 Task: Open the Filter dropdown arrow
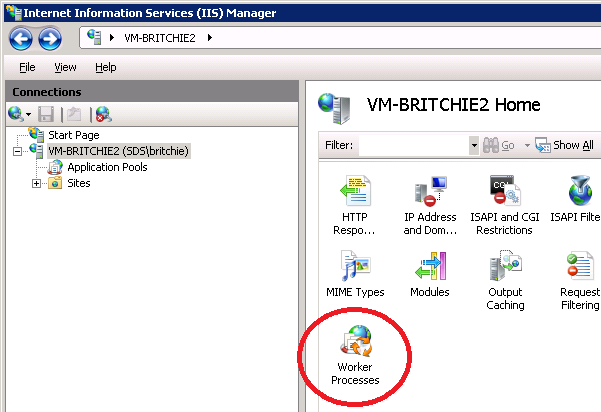474,146
